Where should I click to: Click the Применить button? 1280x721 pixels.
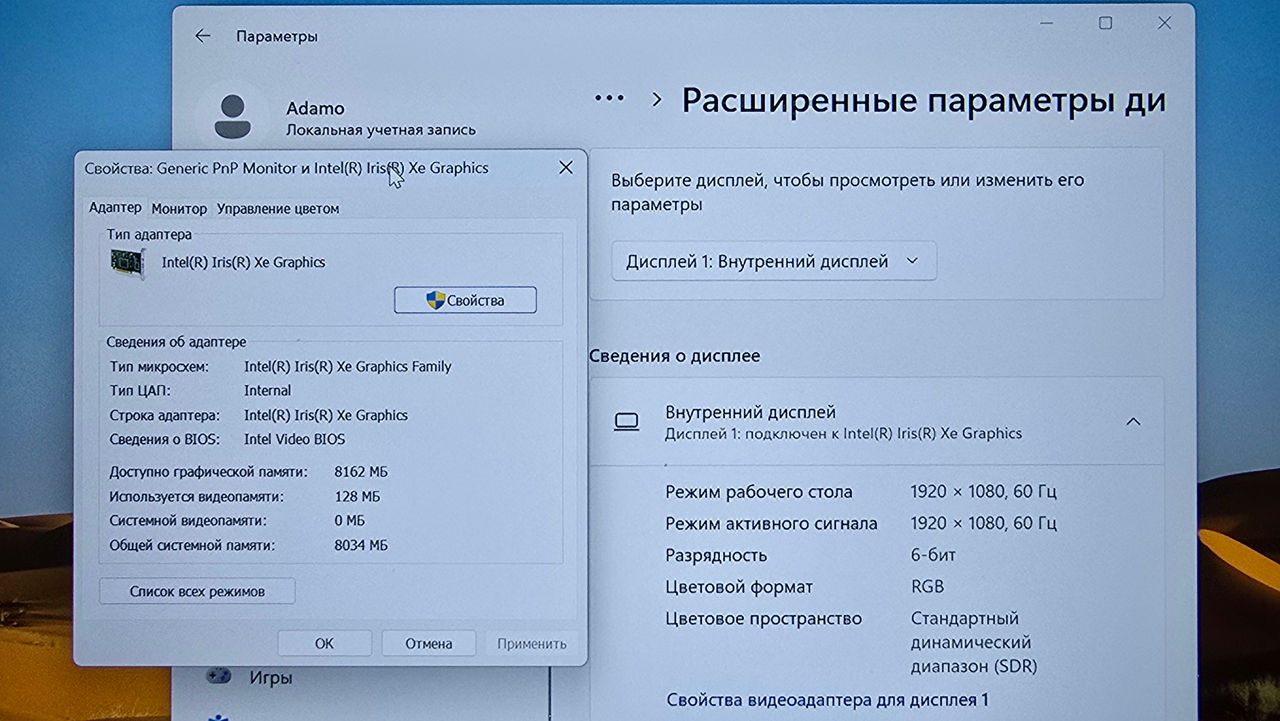click(532, 643)
